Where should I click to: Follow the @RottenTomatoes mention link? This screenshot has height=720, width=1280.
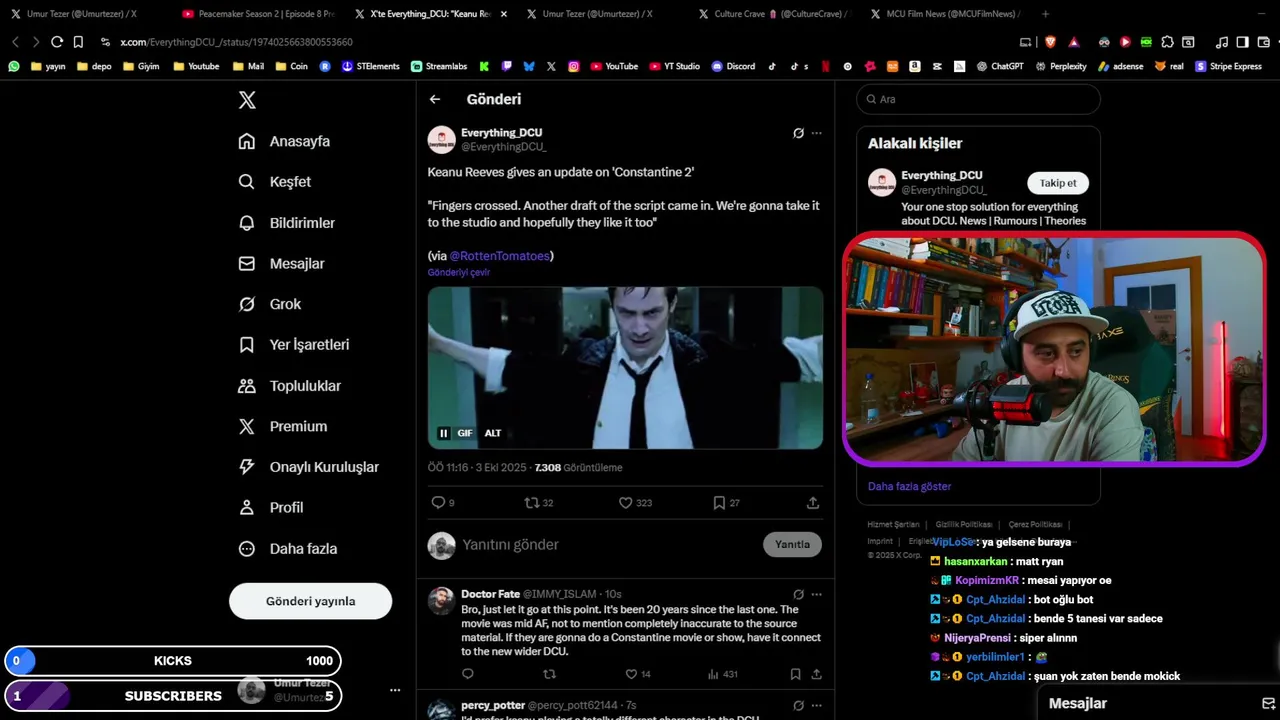(499, 256)
